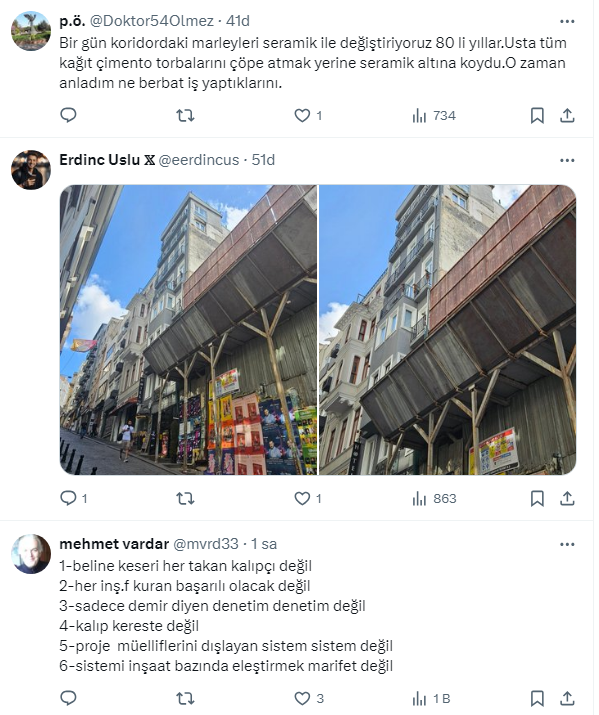Image resolution: width=599 pixels, height=715 pixels.
Task: Share the tweet by @Doktor54Olmez
Action: pyautogui.click(x=567, y=115)
